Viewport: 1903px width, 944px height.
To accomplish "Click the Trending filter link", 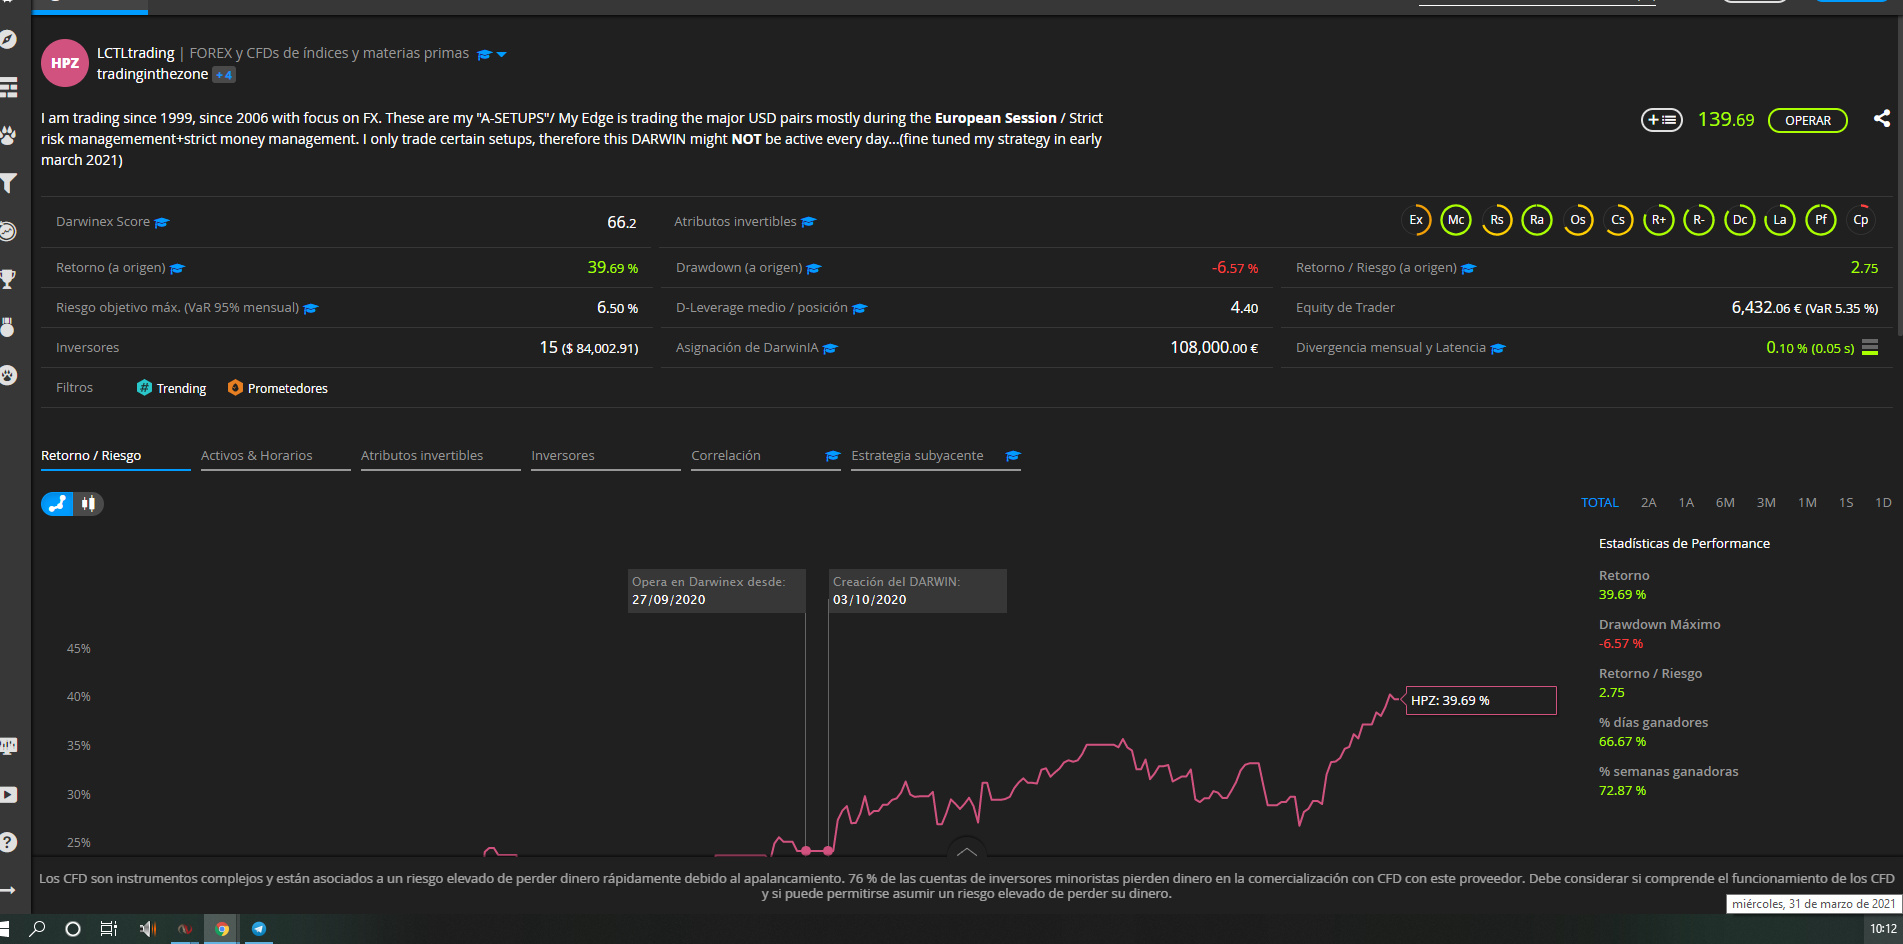I will pos(181,388).
